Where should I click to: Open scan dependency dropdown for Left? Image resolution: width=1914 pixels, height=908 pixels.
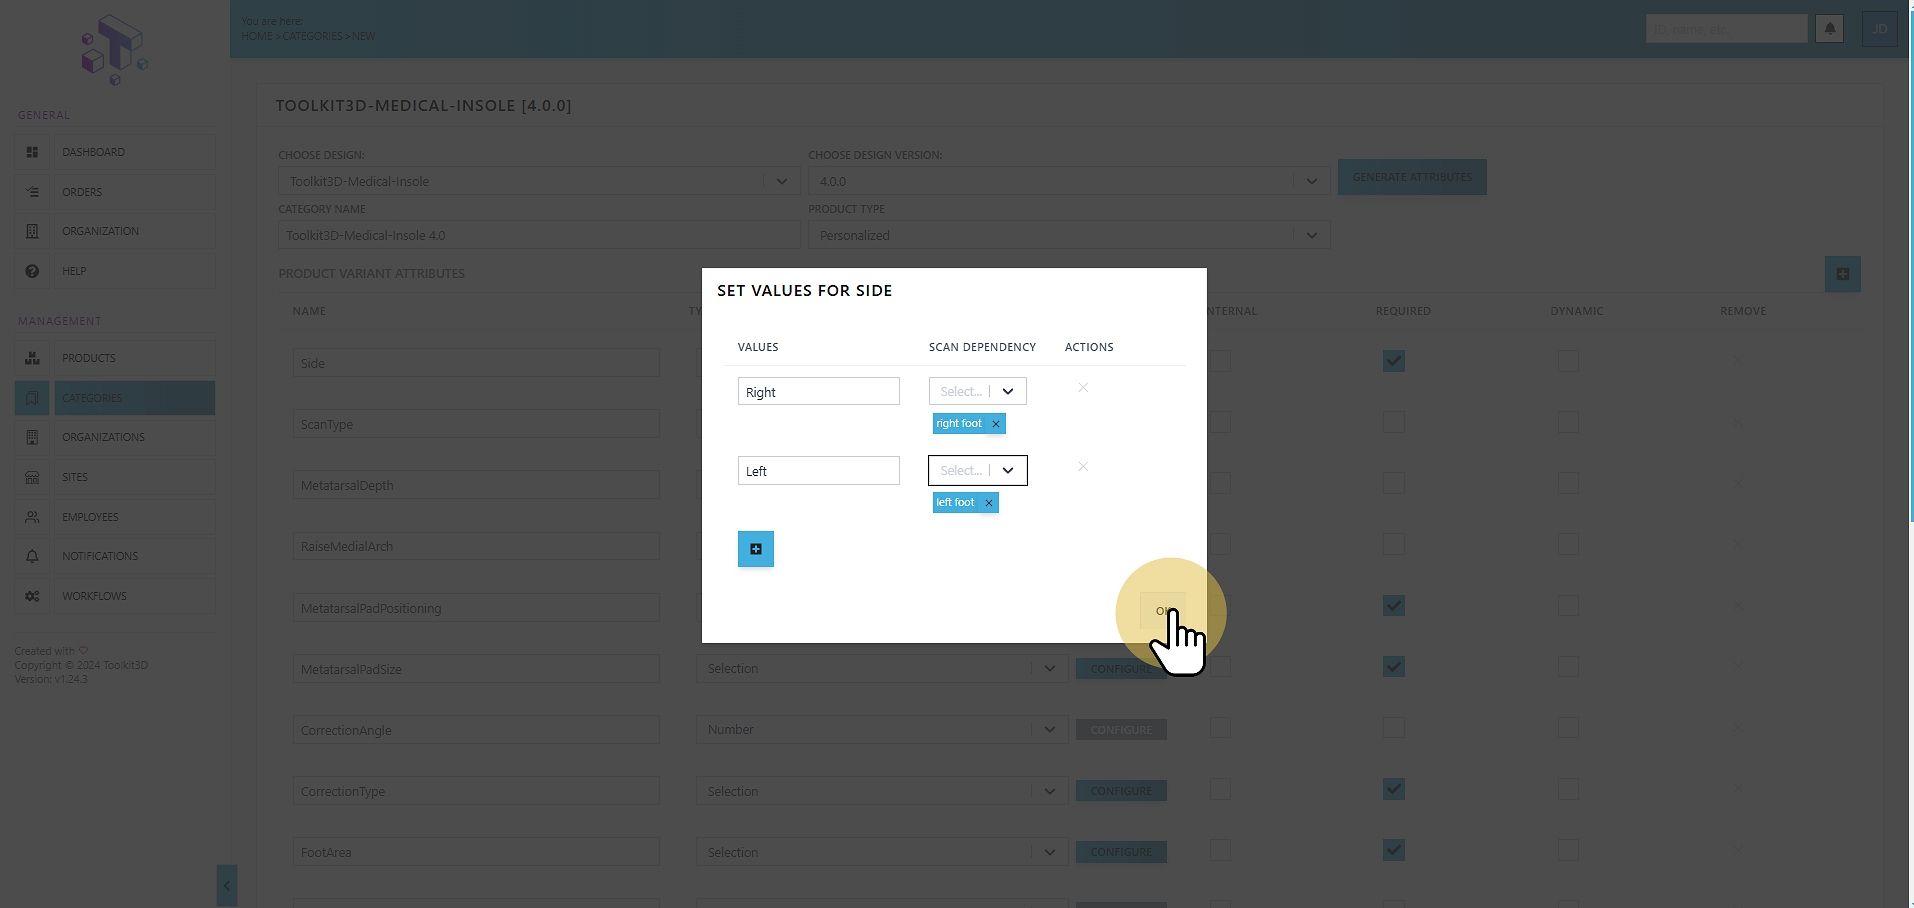coord(977,470)
